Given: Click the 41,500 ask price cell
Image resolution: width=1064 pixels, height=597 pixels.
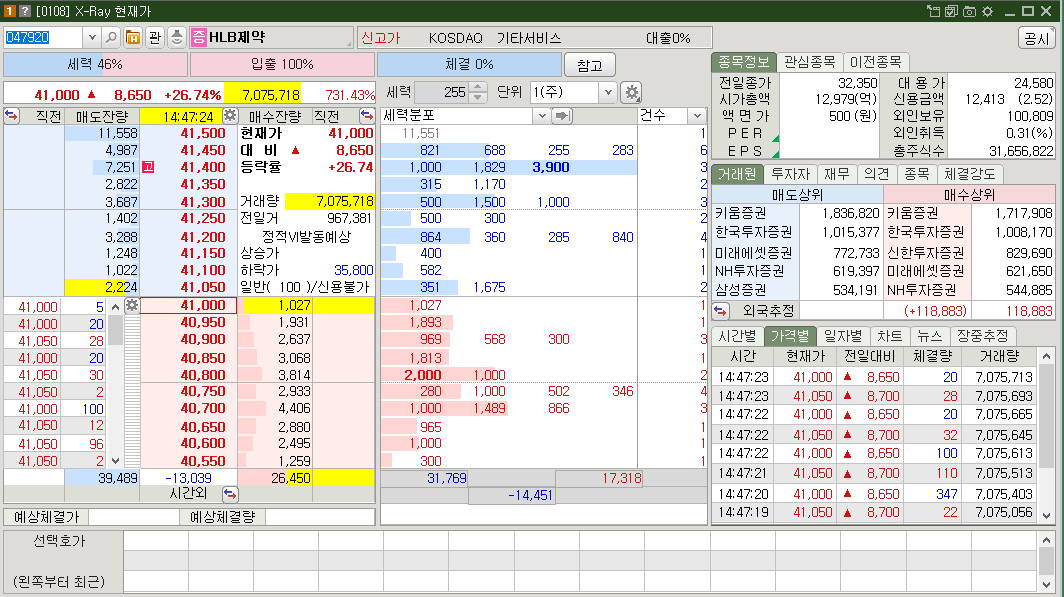Looking at the screenshot, I should (189, 134).
